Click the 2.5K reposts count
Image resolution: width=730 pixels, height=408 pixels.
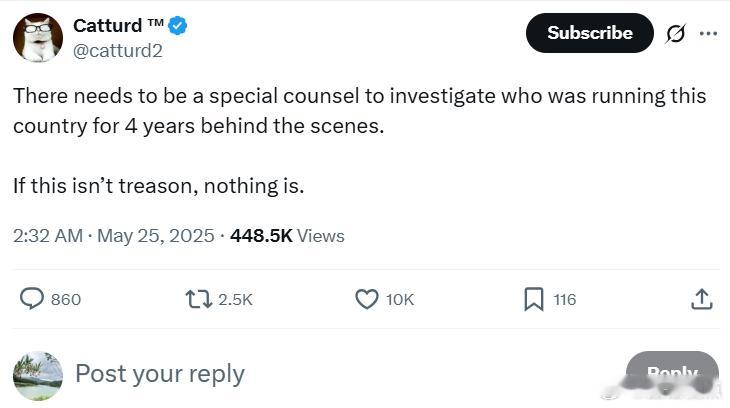[235, 299]
